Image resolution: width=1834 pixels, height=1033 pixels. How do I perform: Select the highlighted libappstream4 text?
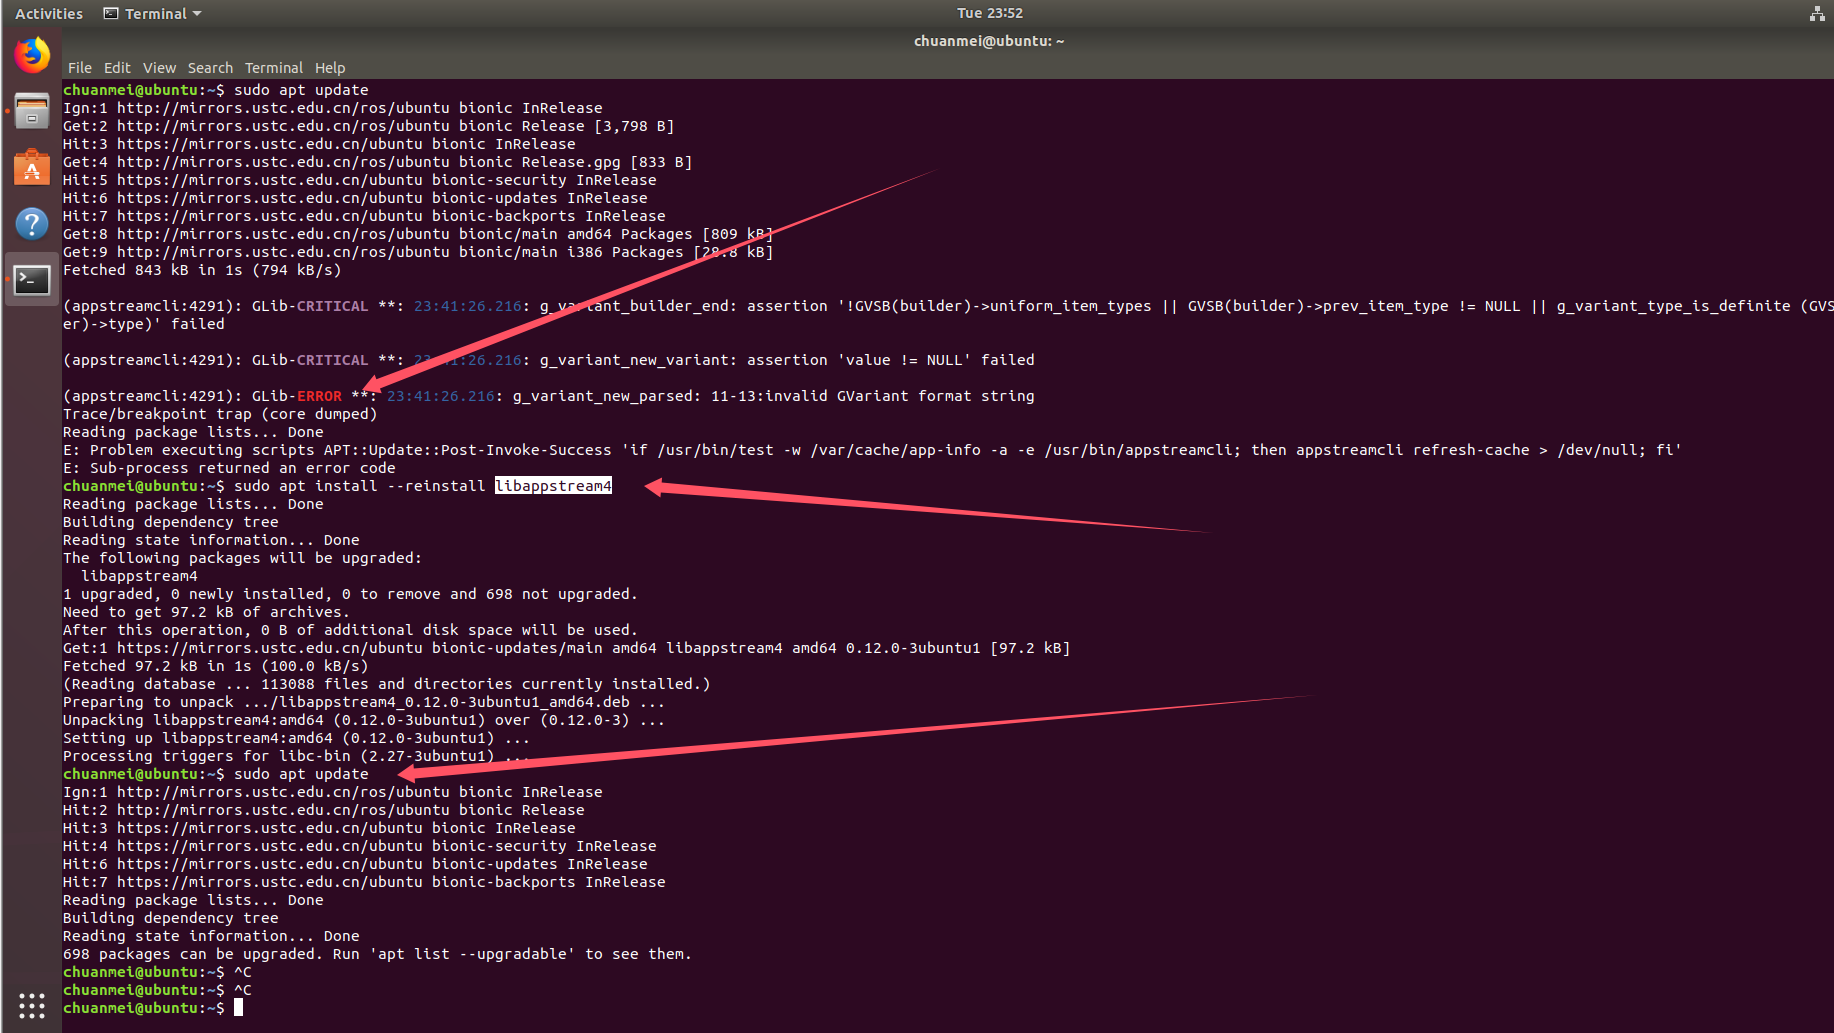click(x=553, y=485)
